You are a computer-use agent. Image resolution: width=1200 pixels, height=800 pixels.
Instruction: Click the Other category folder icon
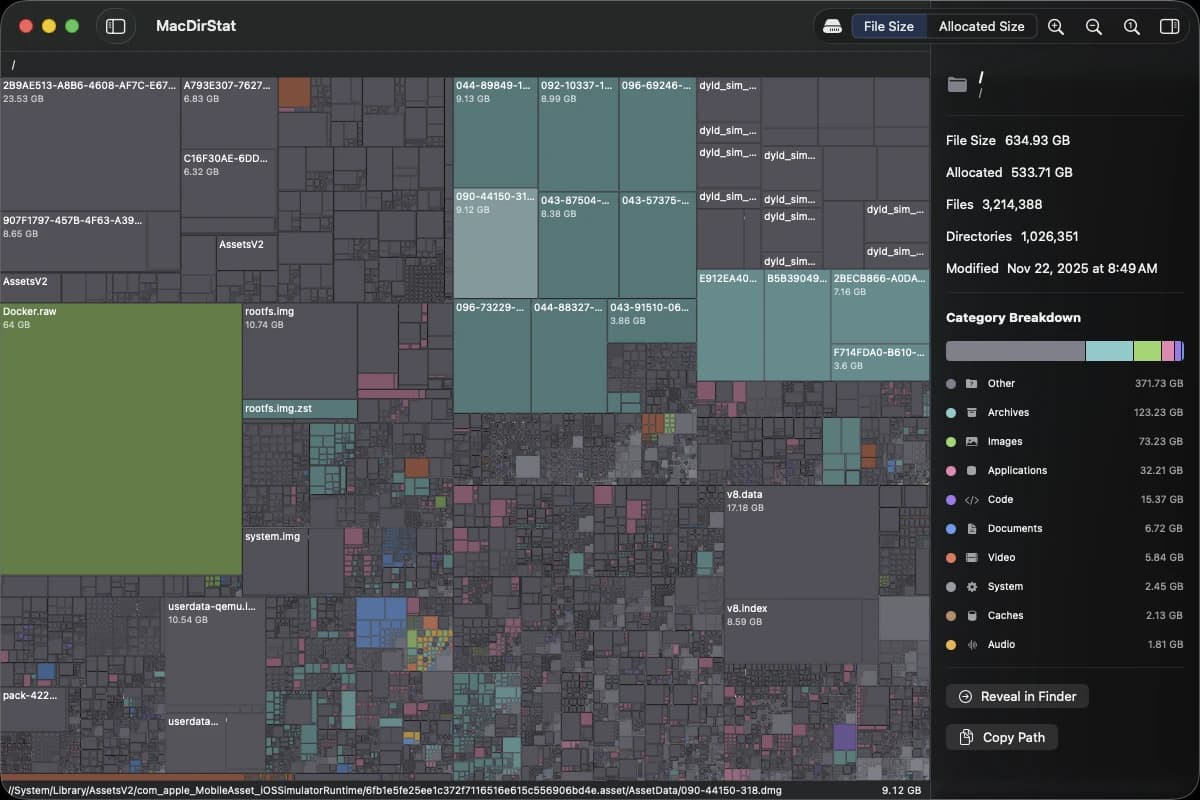[971, 384]
